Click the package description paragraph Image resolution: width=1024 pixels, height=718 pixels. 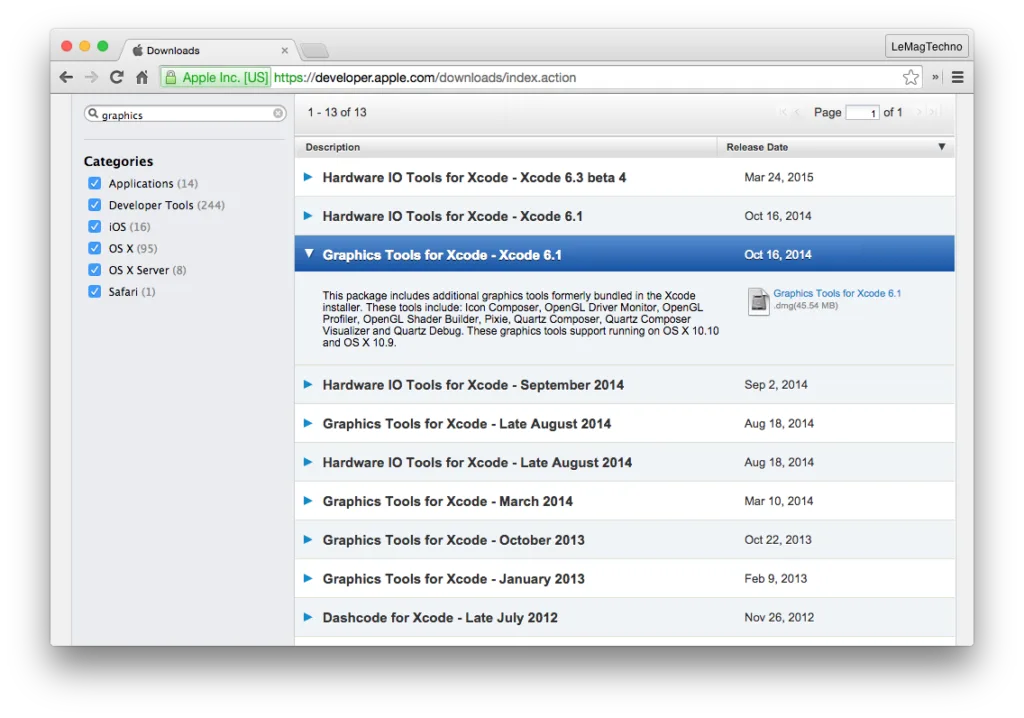pos(520,319)
